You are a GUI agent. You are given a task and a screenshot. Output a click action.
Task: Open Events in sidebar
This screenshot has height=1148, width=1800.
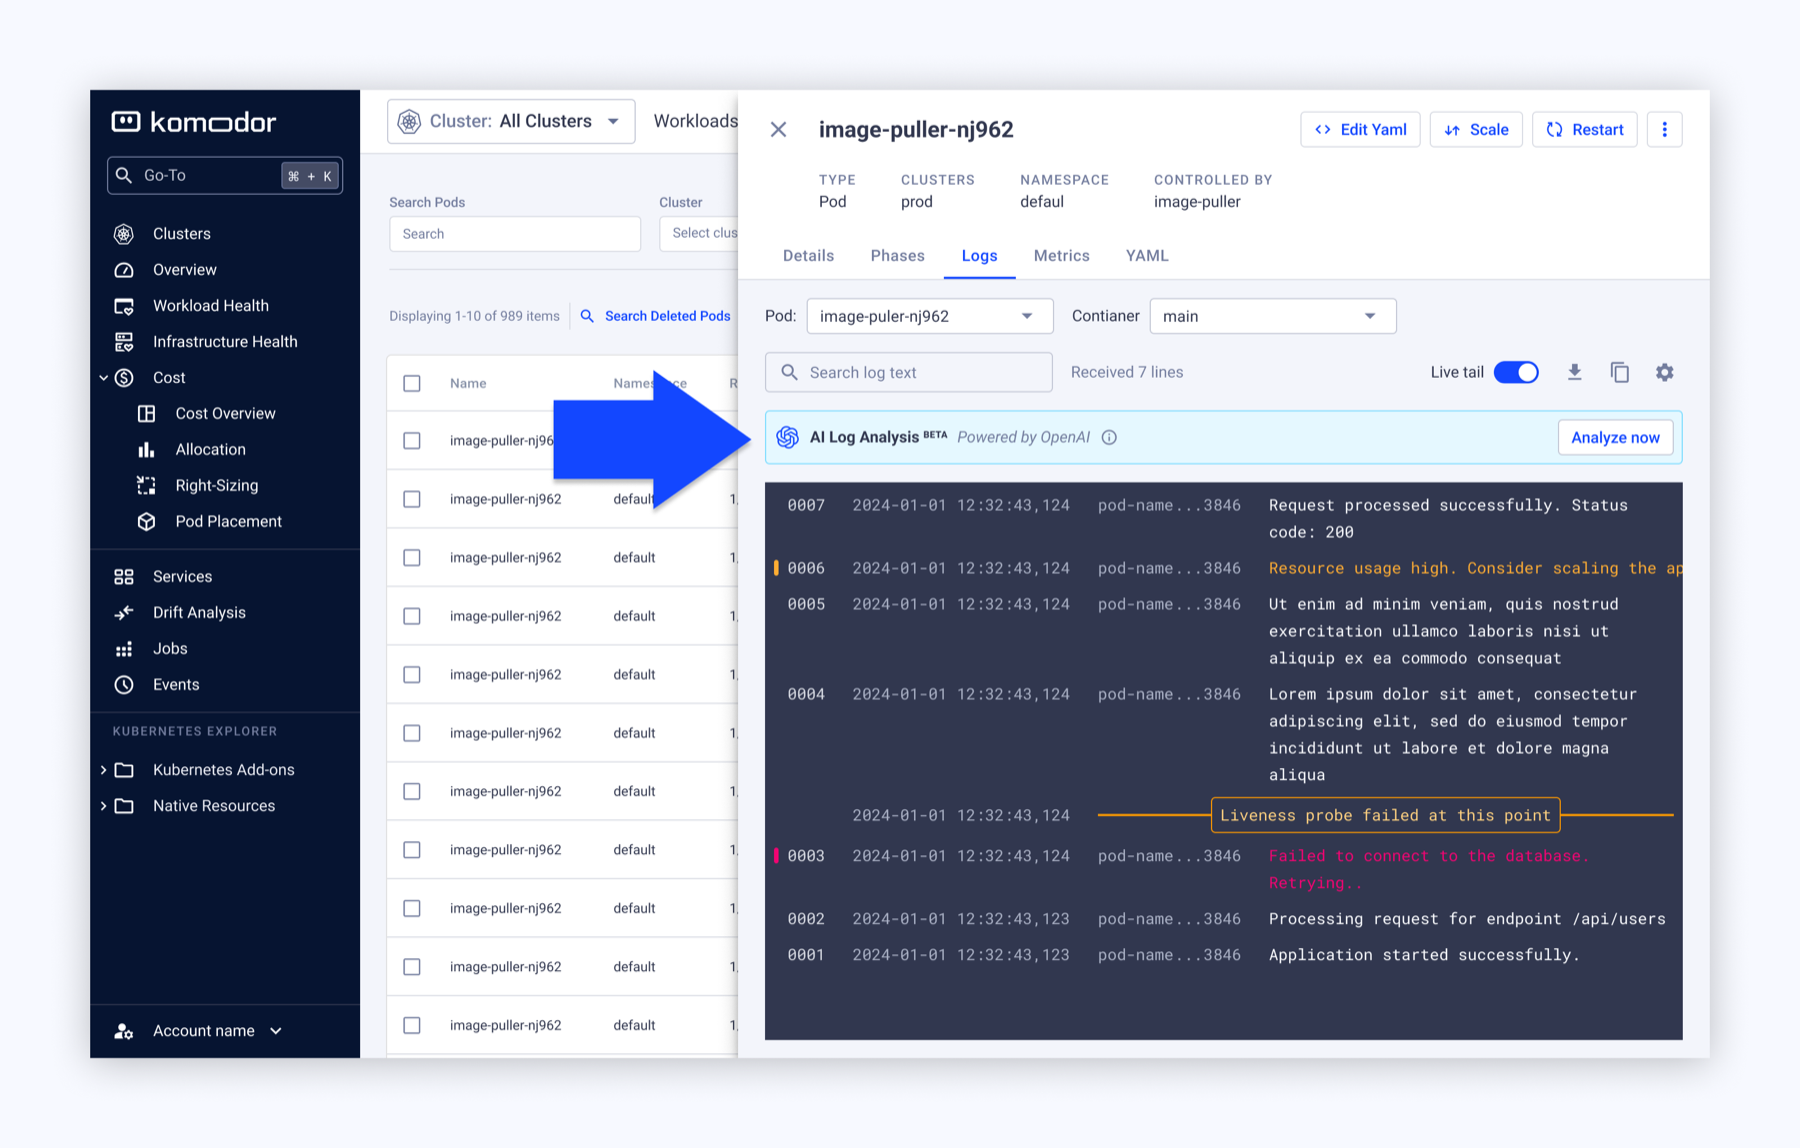point(176,685)
